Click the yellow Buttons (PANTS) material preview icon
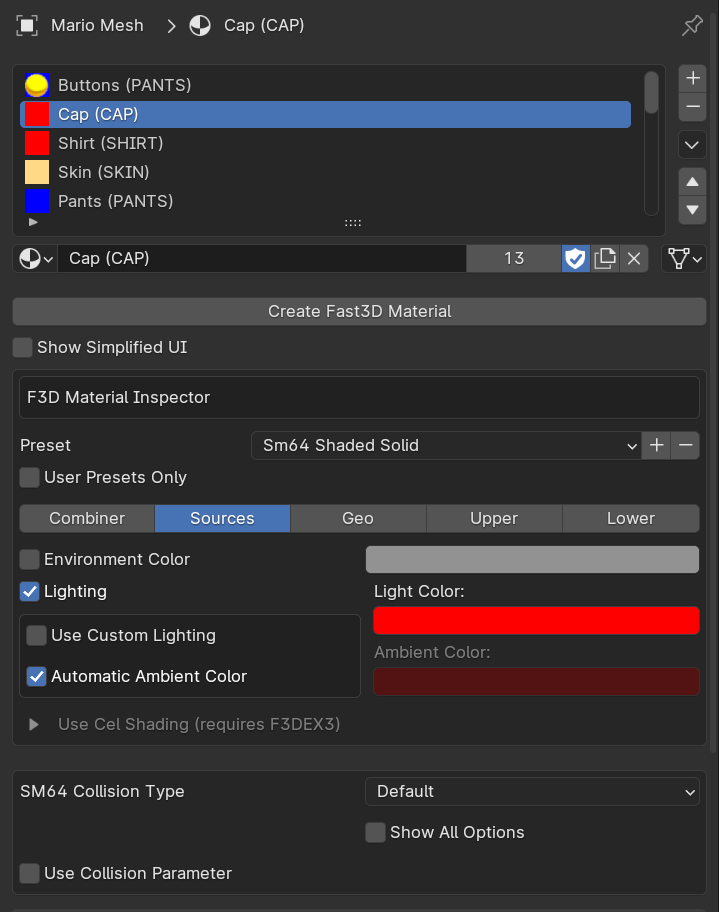The width and height of the screenshot is (719, 912). click(x=37, y=86)
